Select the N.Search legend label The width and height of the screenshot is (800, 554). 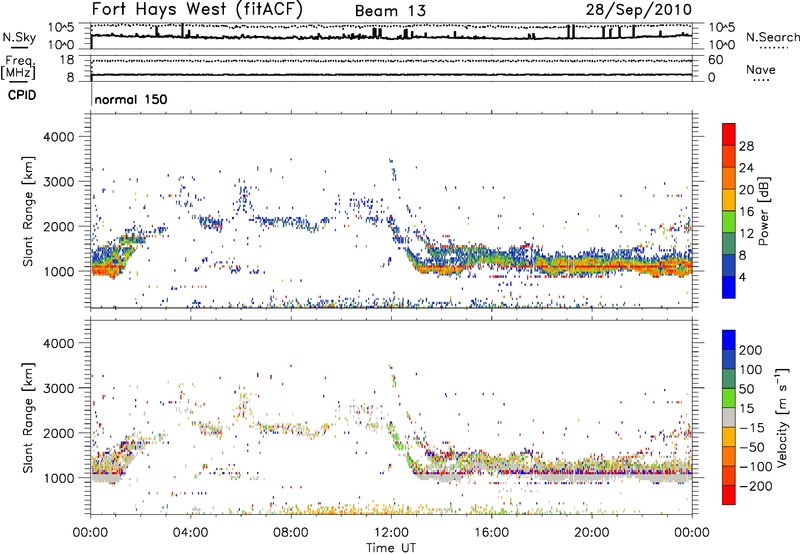coord(772,37)
